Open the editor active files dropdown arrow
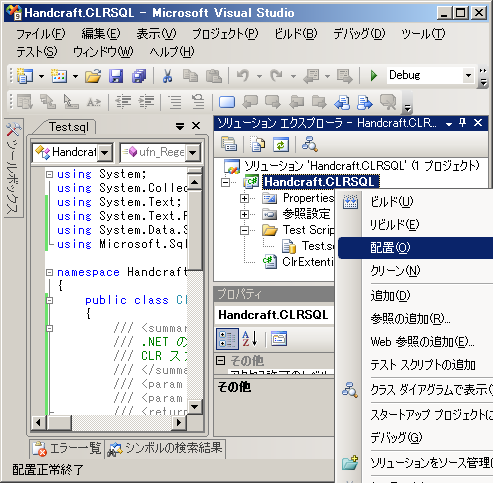 180,126
